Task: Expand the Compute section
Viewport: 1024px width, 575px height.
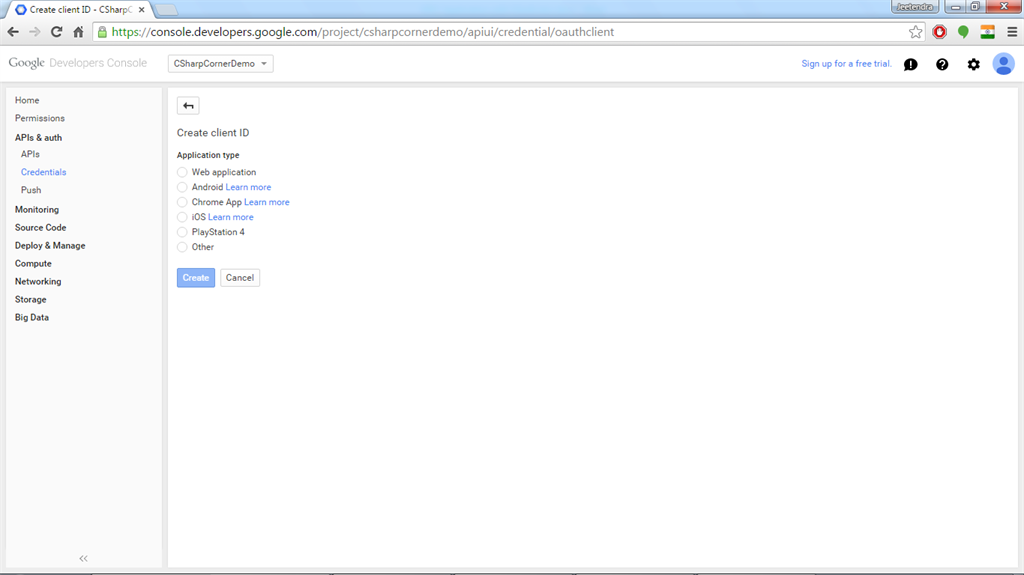Action: coord(33,263)
